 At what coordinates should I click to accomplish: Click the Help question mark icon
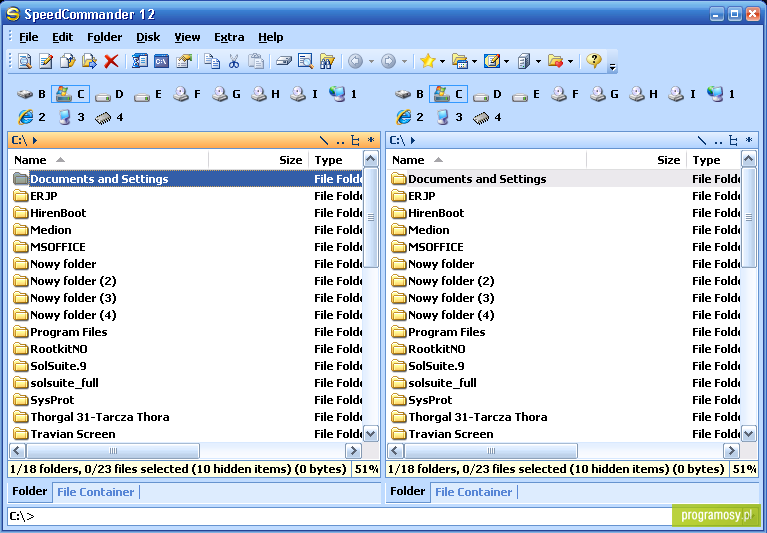pos(594,61)
